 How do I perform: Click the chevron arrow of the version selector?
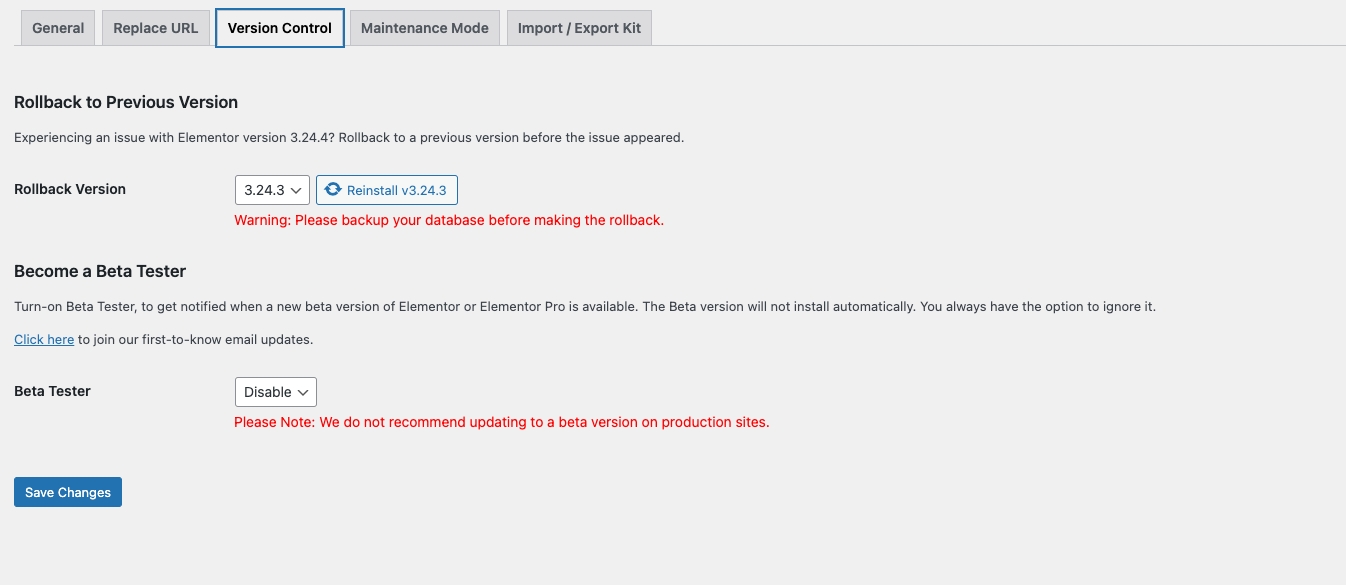[x=297, y=190]
